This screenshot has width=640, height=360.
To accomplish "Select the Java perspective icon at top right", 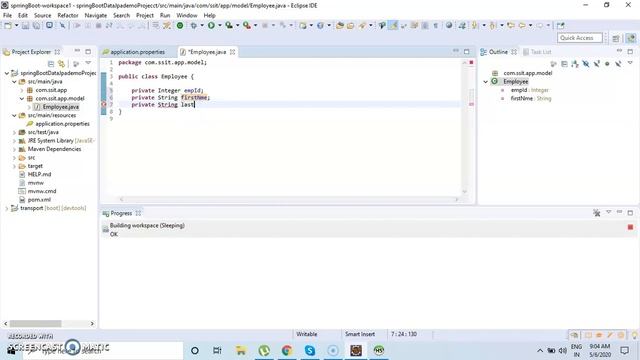I will [x=631, y=38].
